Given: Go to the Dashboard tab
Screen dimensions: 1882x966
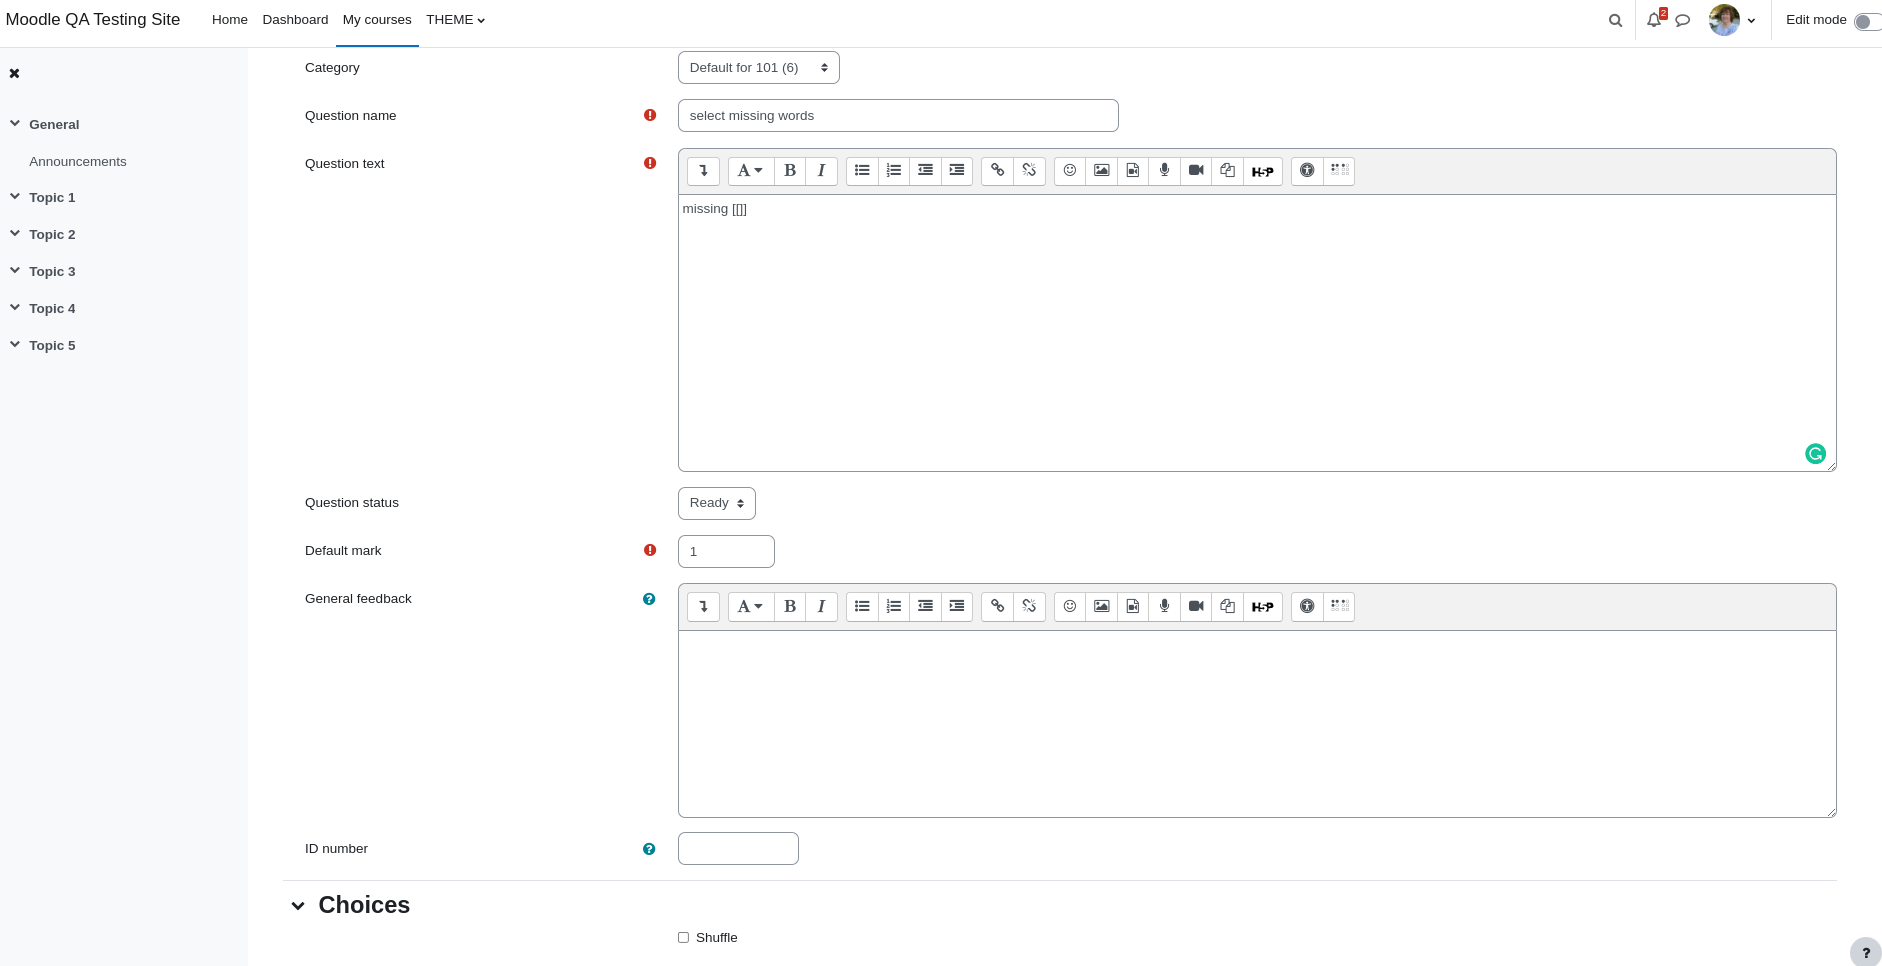Looking at the screenshot, I should [x=295, y=20].
